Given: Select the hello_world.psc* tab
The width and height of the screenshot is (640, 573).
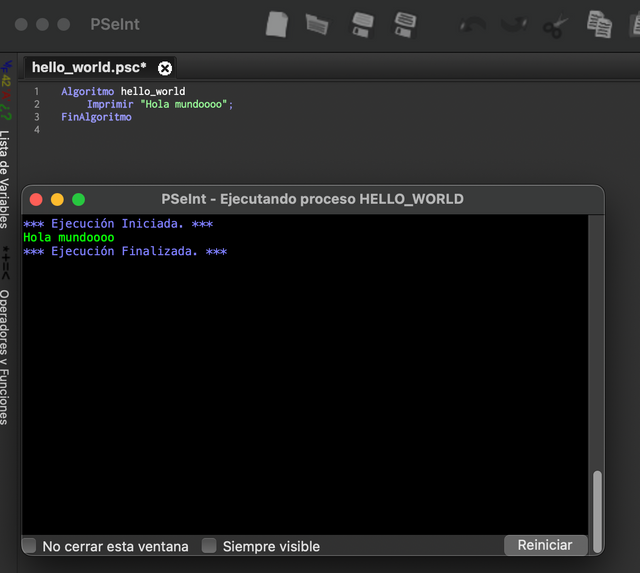Looking at the screenshot, I should [x=88, y=68].
